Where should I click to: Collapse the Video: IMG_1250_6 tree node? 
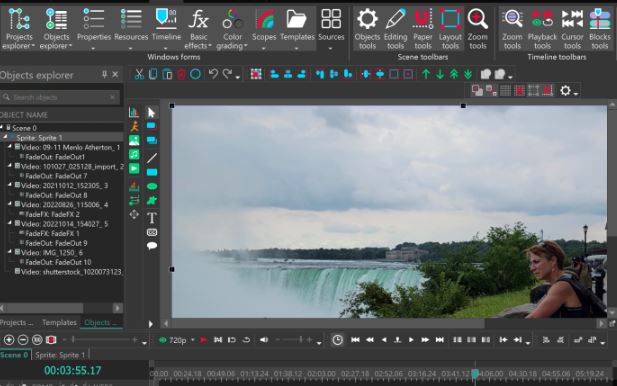[10, 252]
